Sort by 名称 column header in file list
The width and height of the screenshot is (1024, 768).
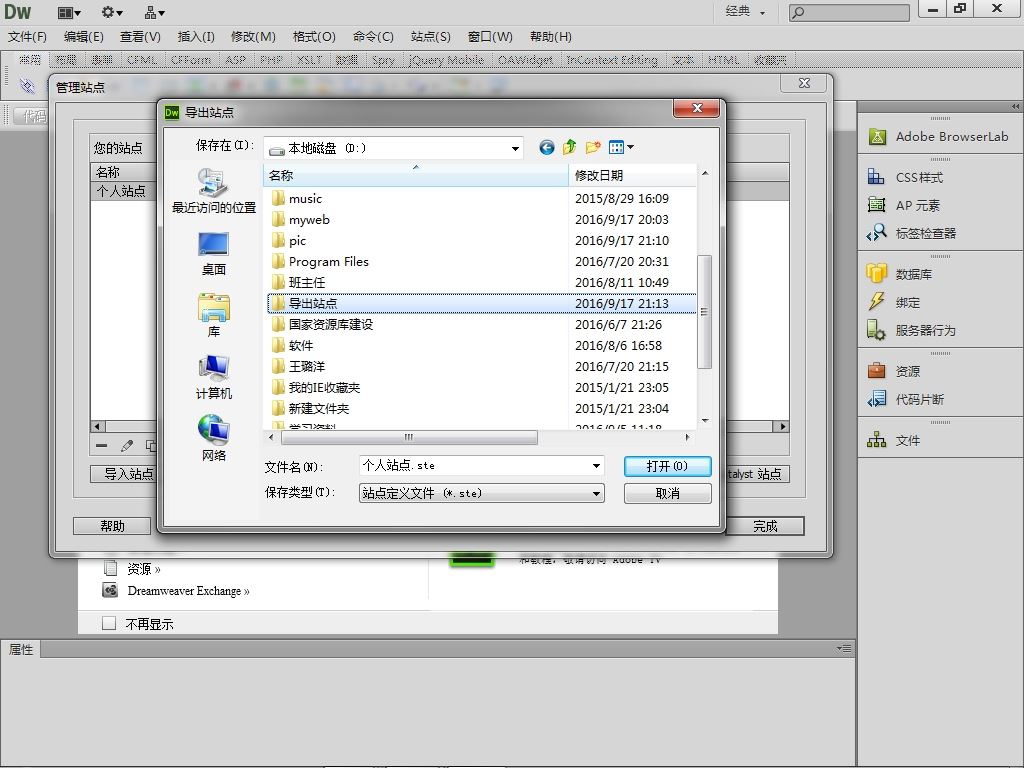(x=416, y=175)
